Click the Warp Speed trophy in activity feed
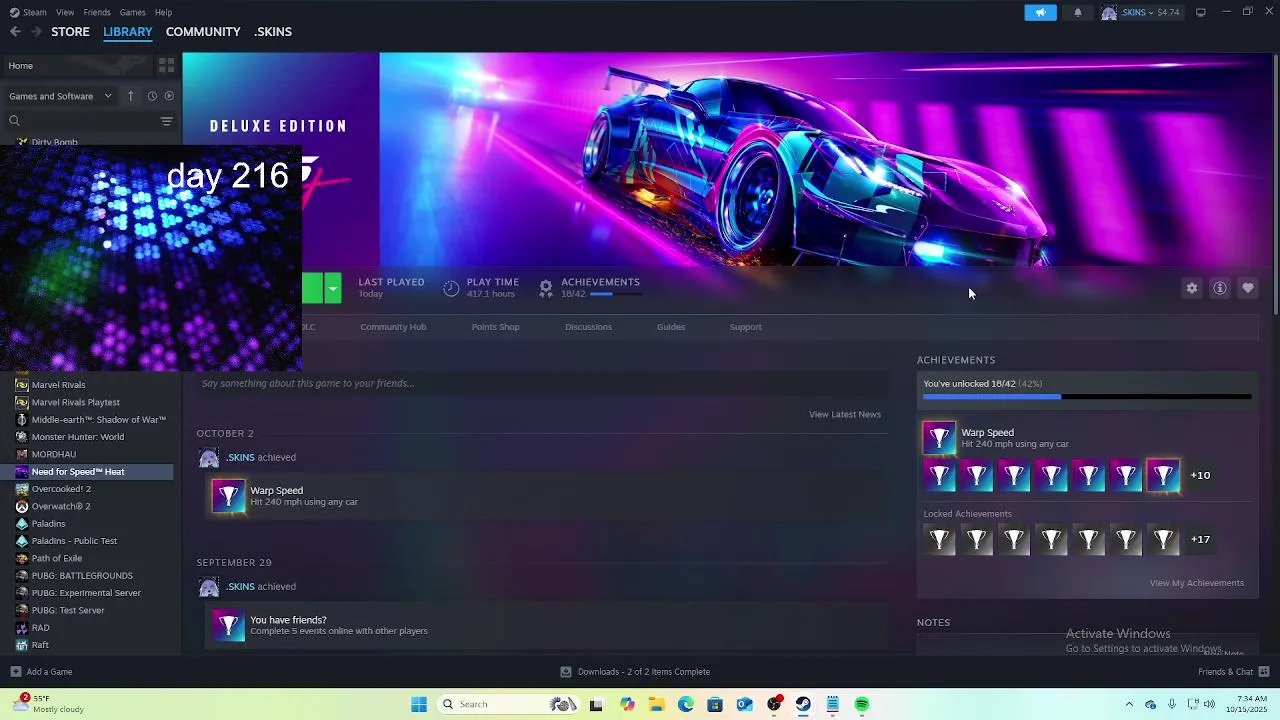The image size is (1280, 720). pos(228,496)
